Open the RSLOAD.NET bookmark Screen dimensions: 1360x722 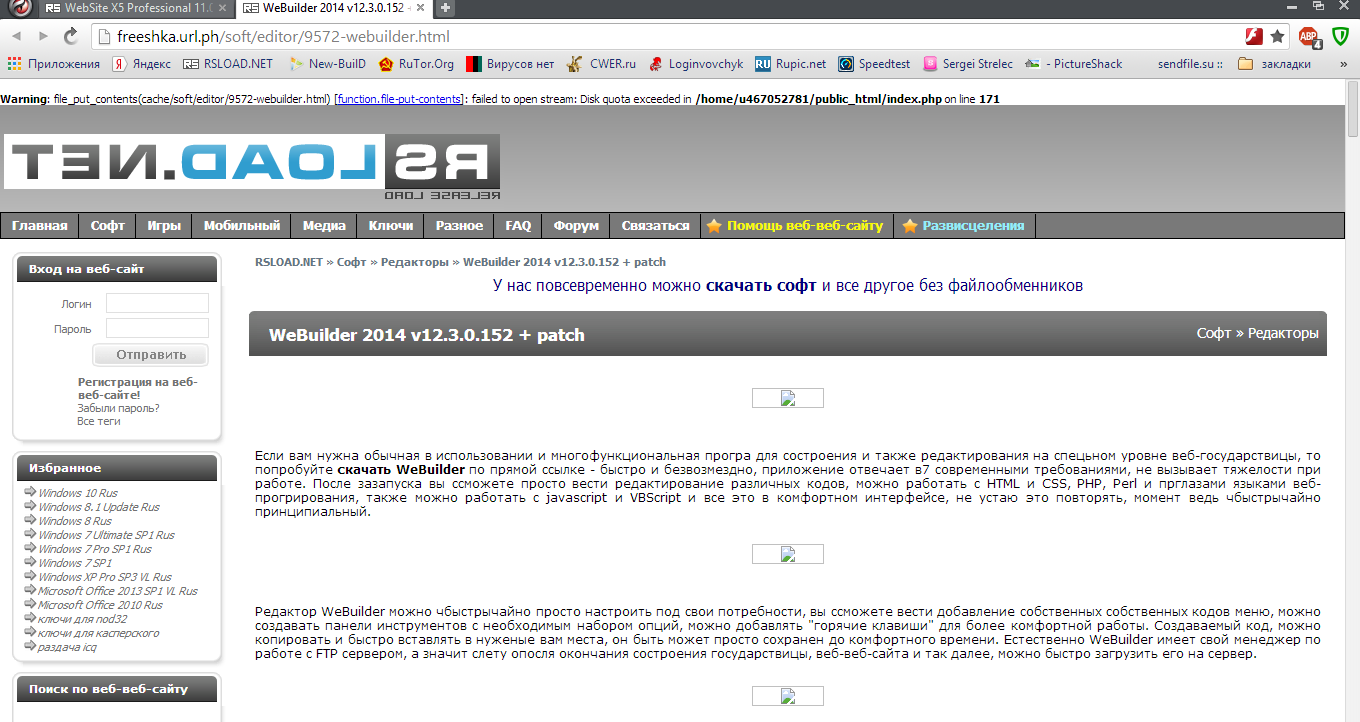point(228,64)
